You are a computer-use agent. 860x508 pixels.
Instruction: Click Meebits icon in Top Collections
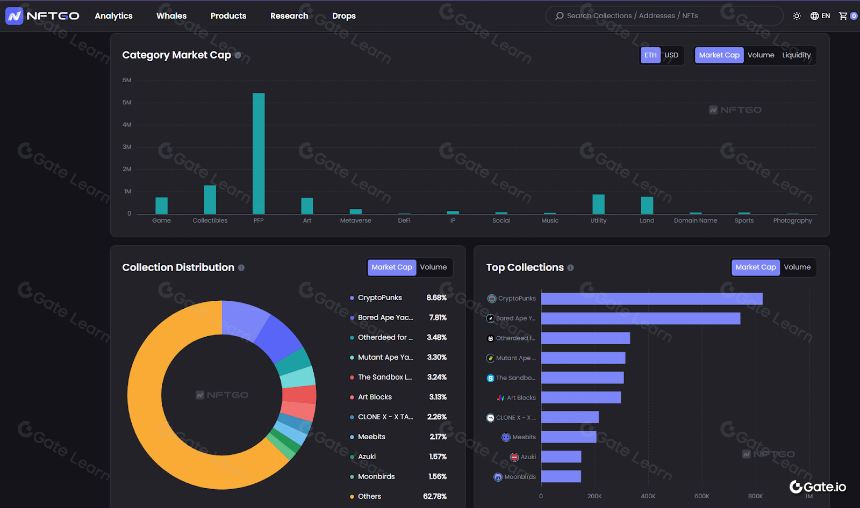506,437
